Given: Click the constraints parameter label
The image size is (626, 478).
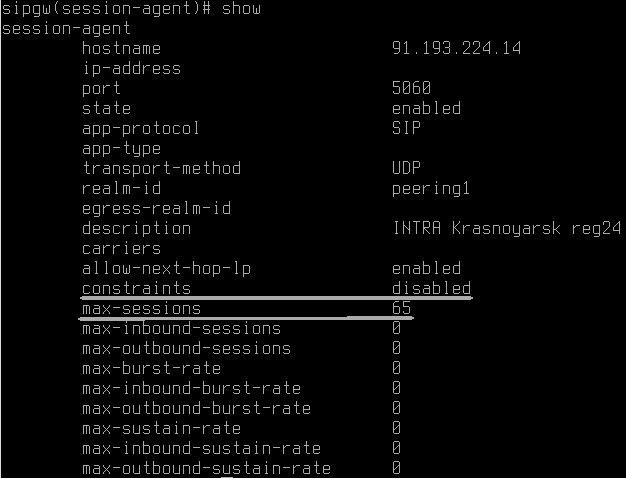Looking at the screenshot, I should (x=137, y=288).
